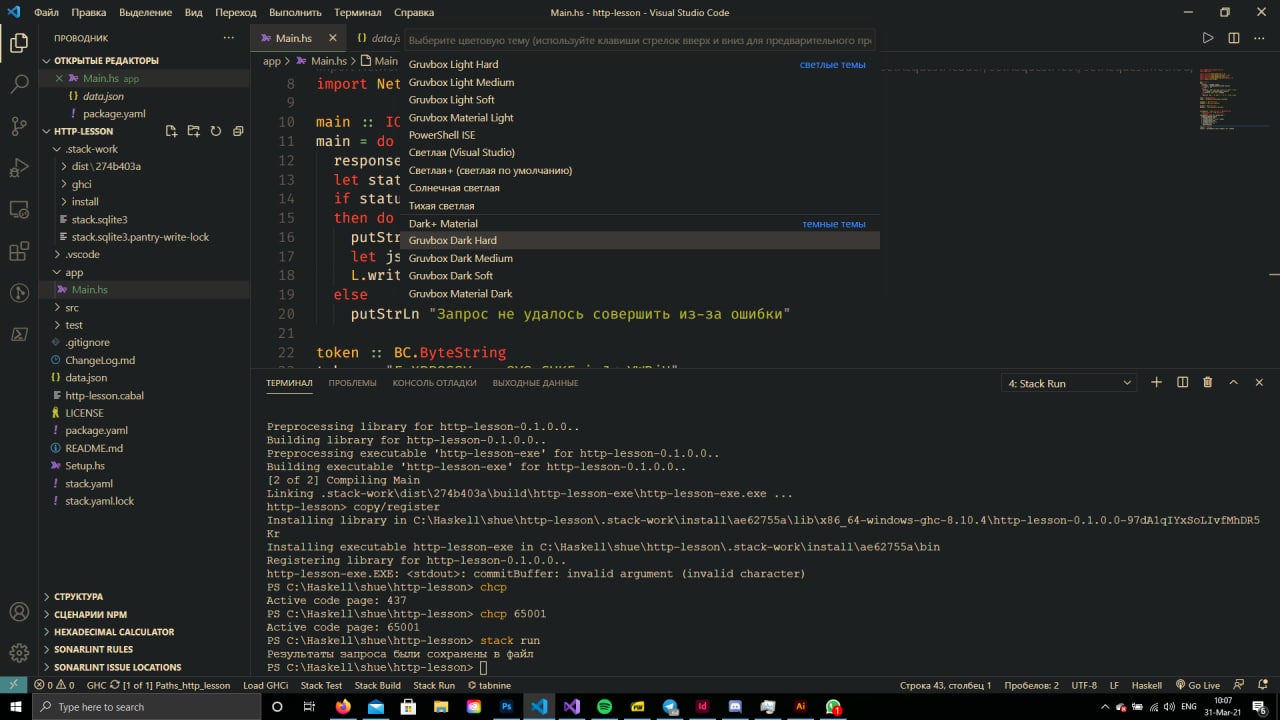Open the Файл menu
Screen dimensions: 1280x720
pyautogui.click(x=46, y=13)
